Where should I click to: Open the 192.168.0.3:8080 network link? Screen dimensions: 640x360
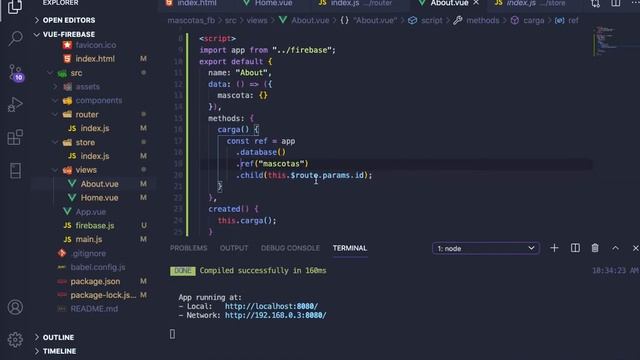276,315
